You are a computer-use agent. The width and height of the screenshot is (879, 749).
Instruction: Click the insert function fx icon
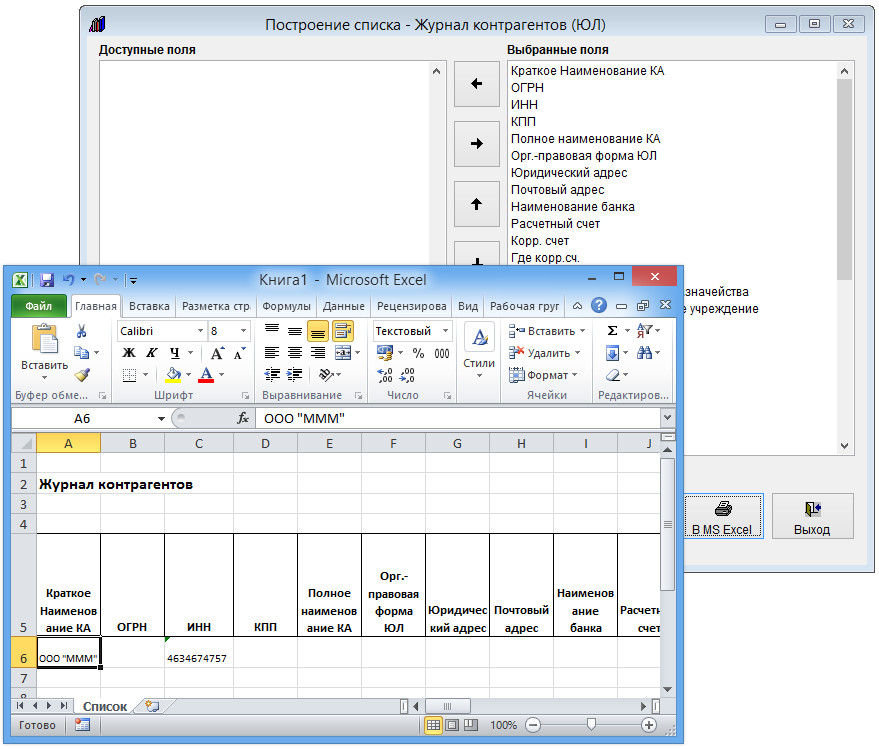pos(243,419)
